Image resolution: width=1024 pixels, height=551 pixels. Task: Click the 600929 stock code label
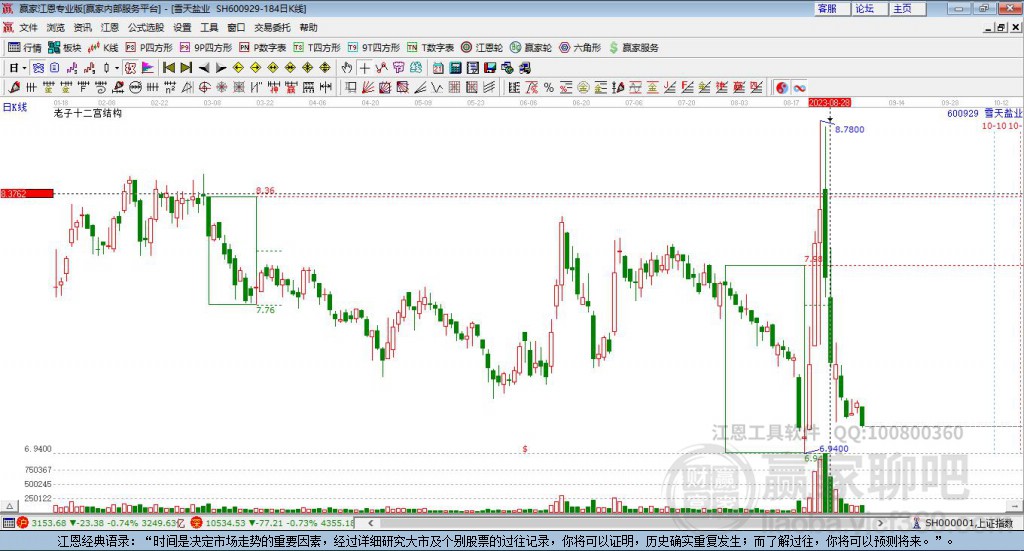tap(963, 114)
